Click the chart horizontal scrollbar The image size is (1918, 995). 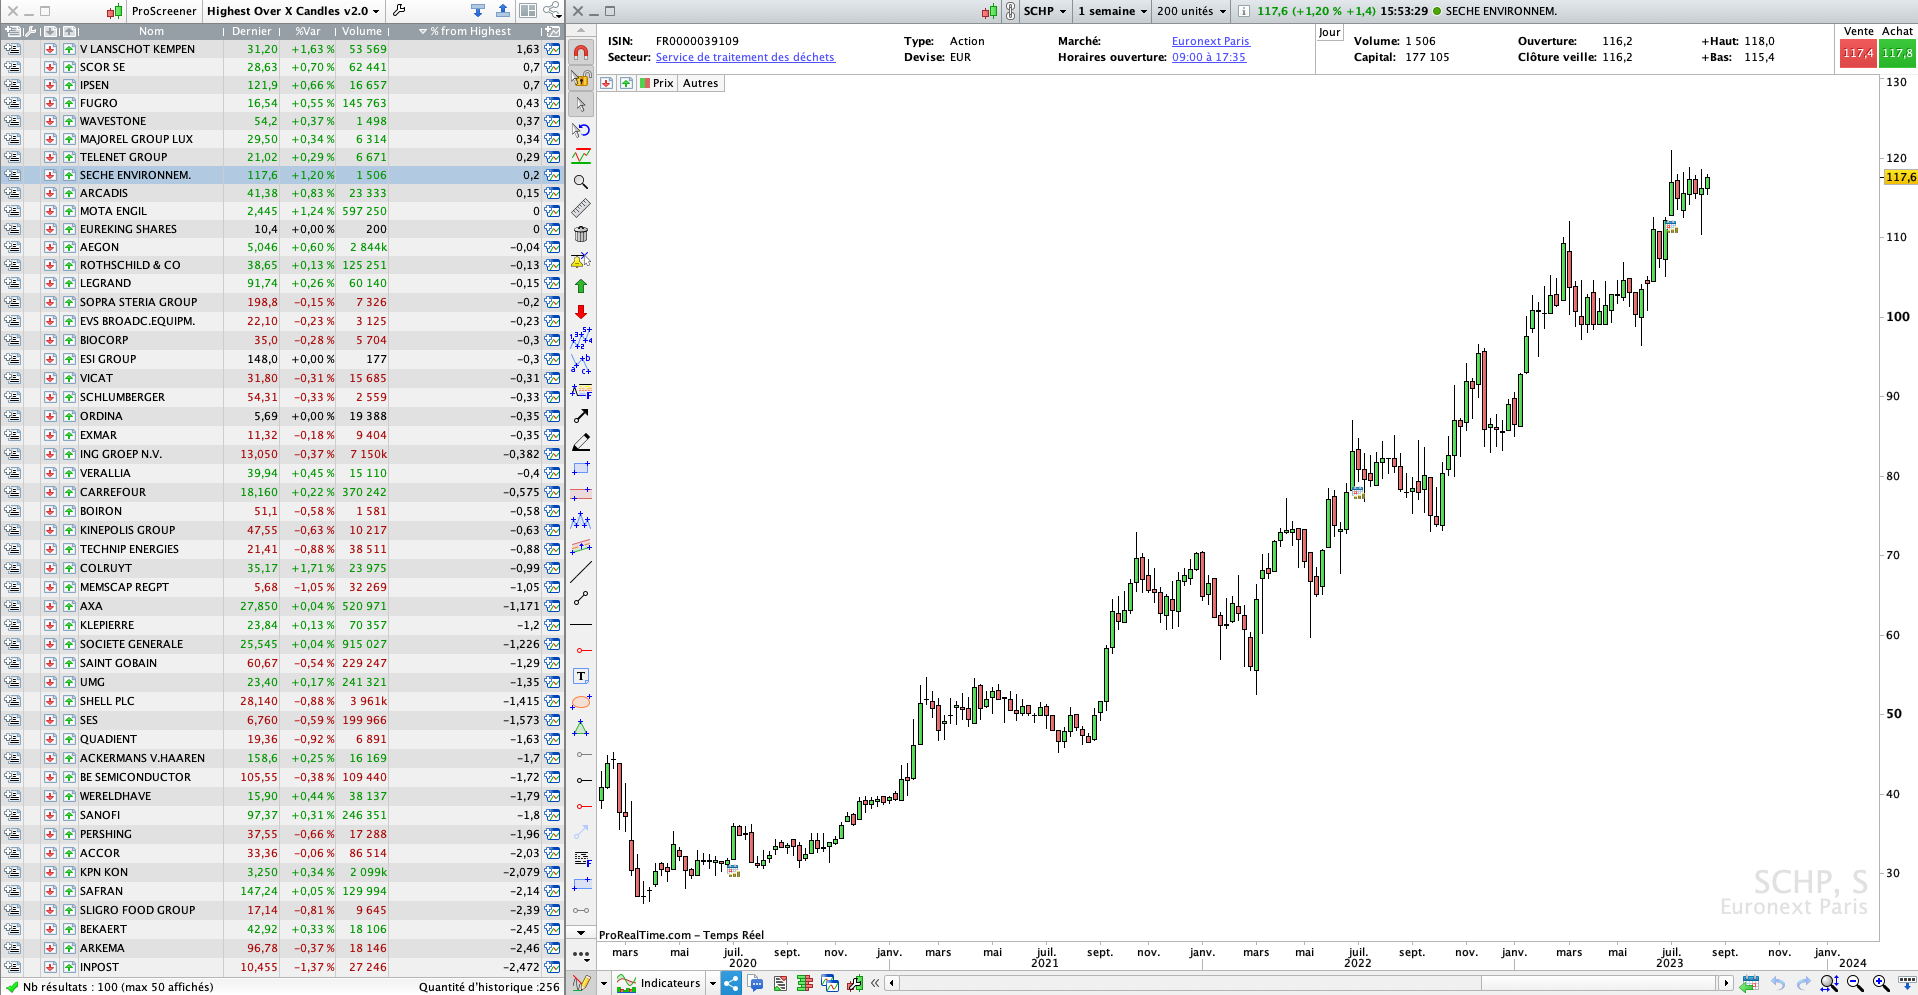coord(1307,983)
